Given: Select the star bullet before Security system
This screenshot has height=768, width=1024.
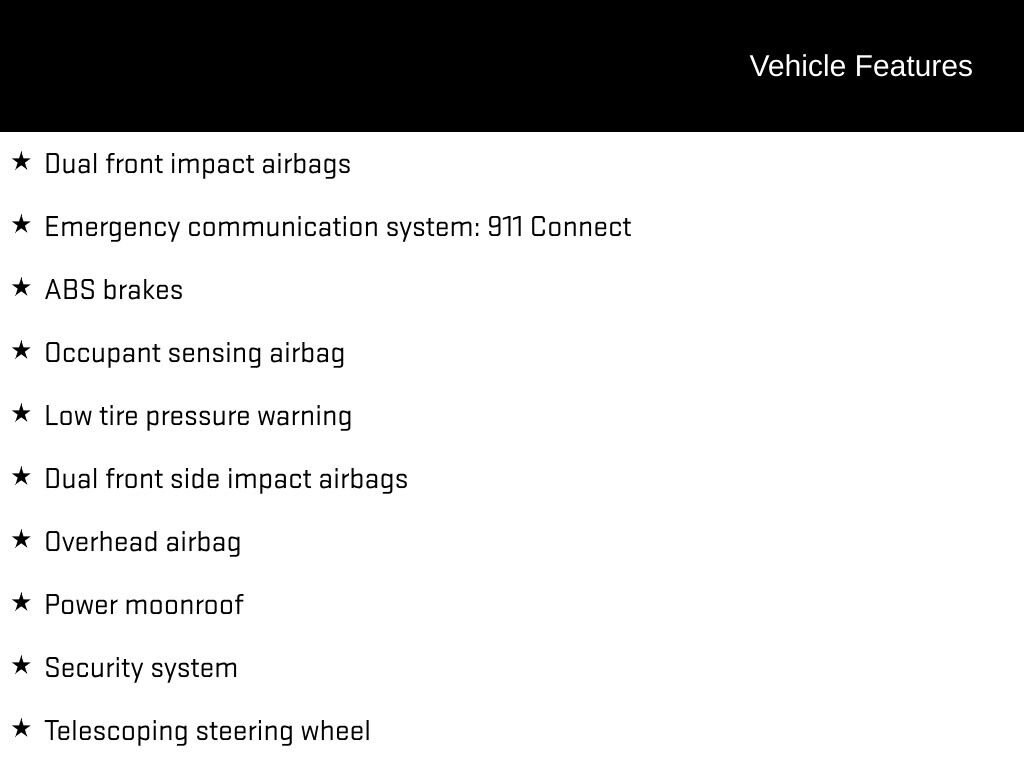Looking at the screenshot, I should tap(21, 665).
